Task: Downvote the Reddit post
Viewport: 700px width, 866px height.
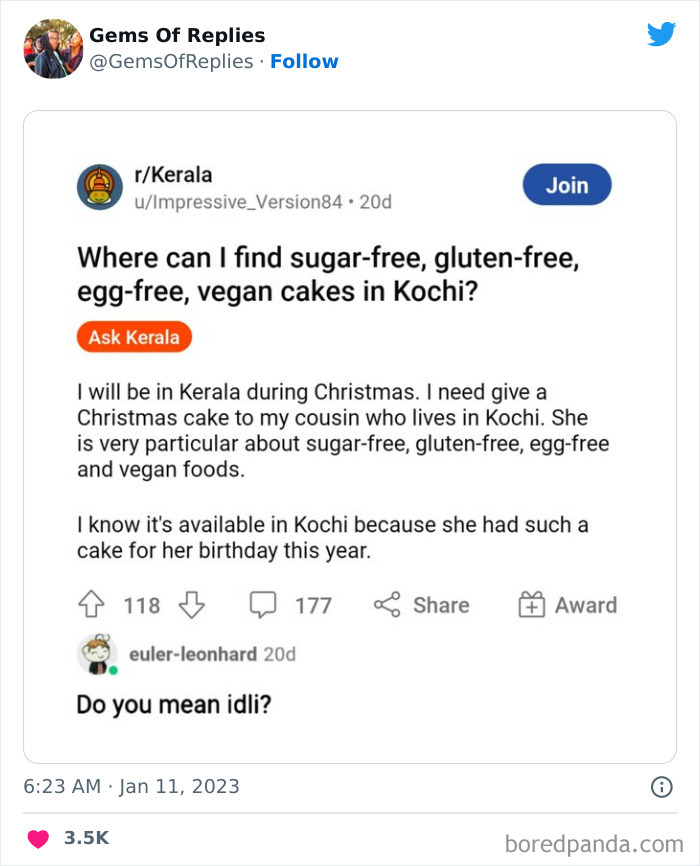Action: coord(192,605)
